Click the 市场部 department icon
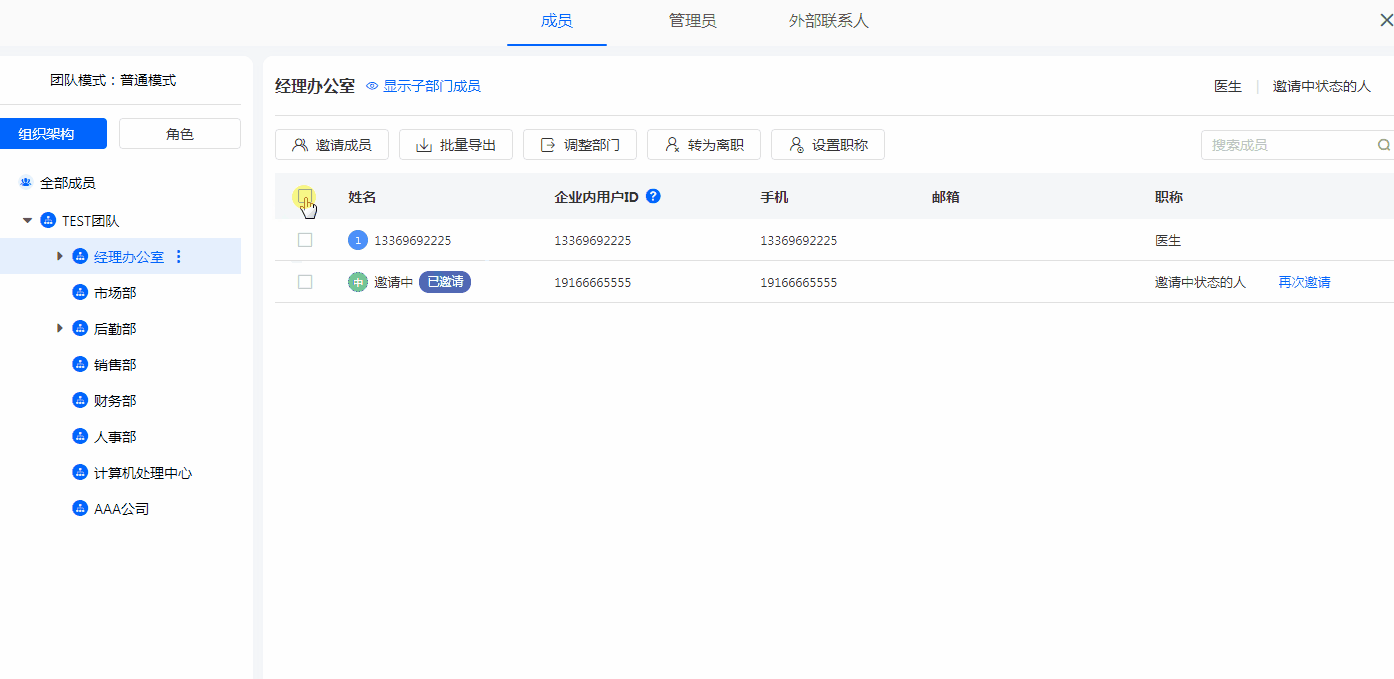 click(x=81, y=293)
